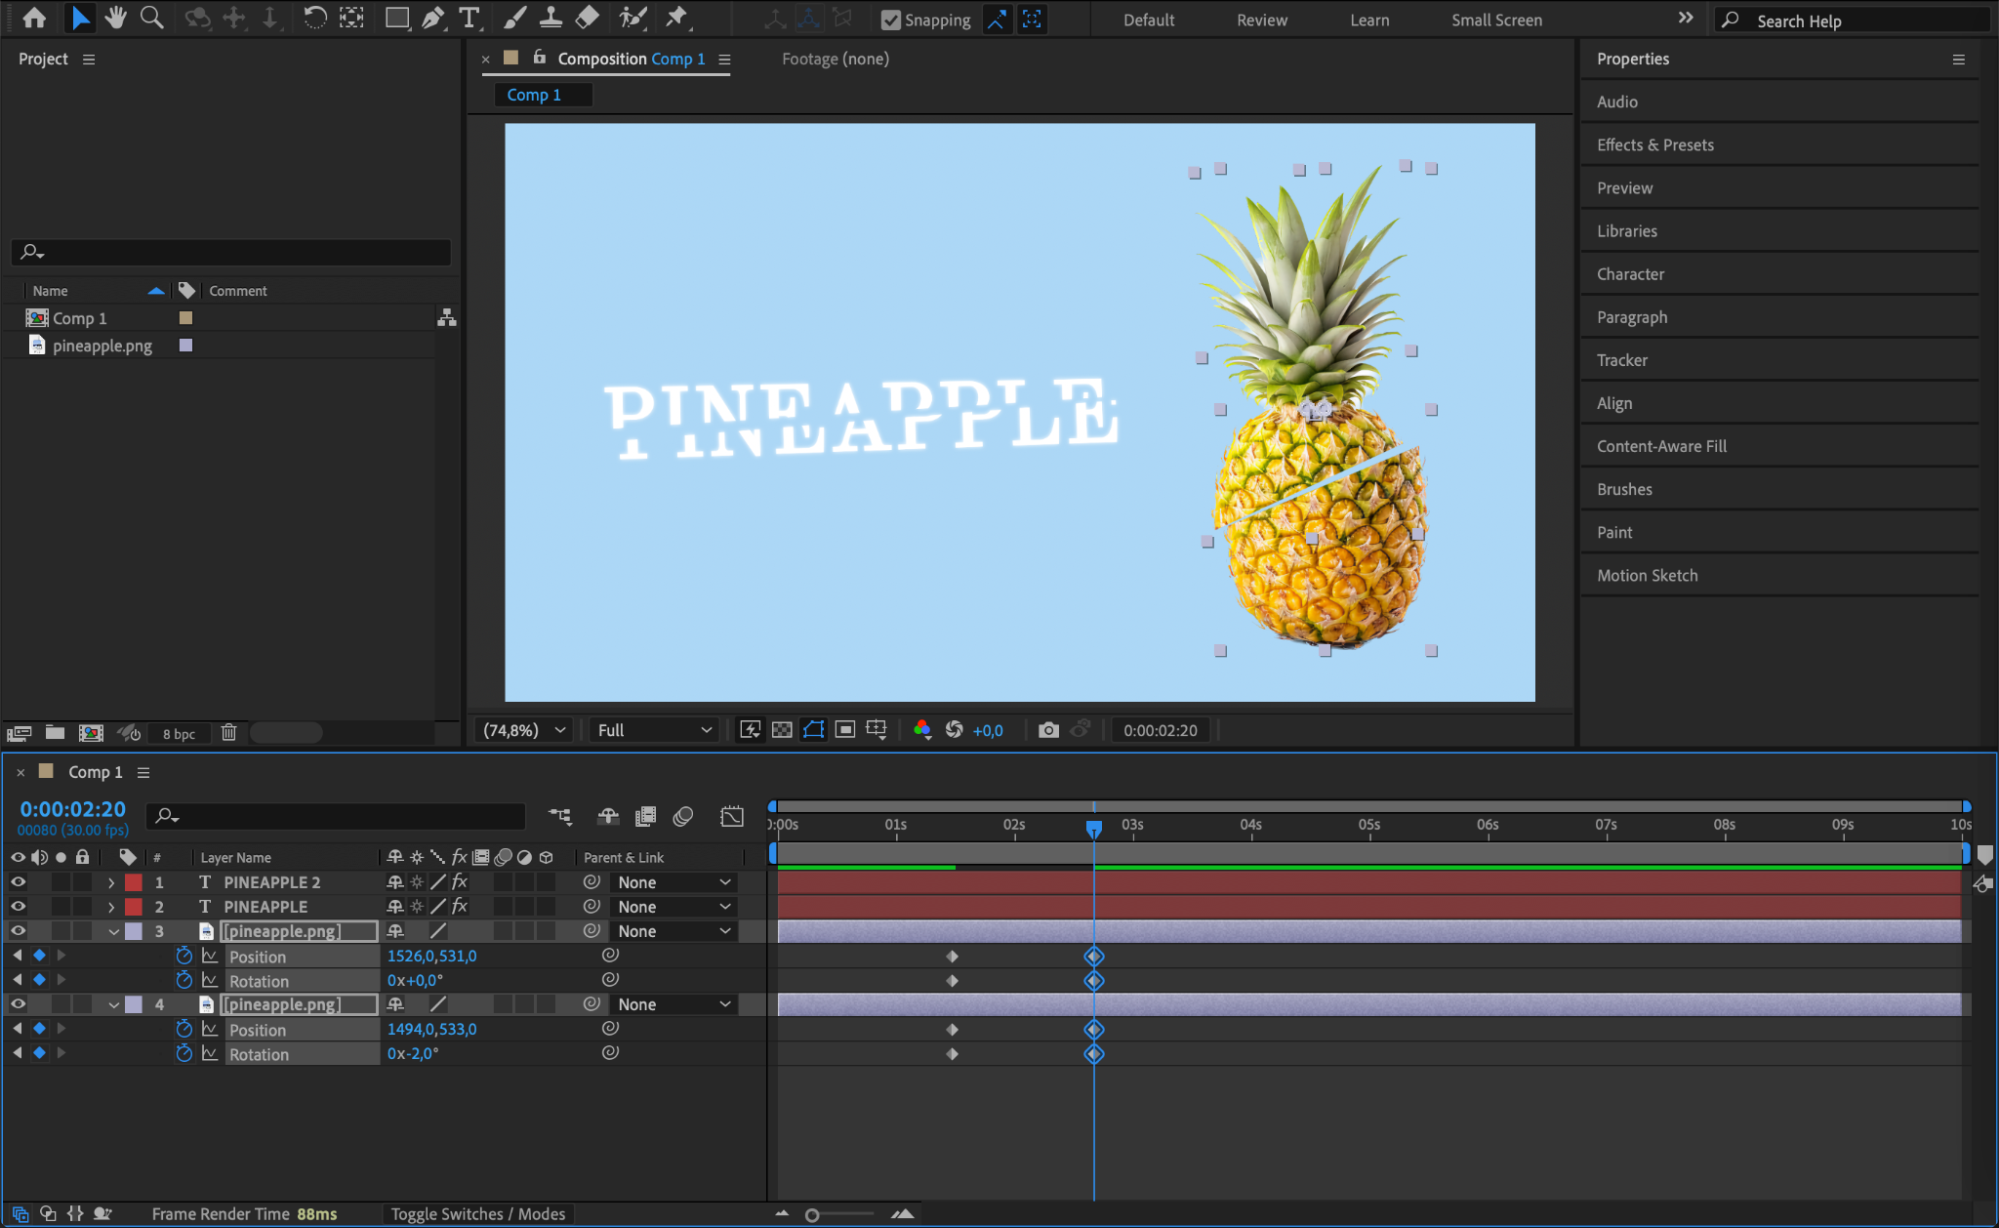Select the Hand tool
The width and height of the screenshot is (1999, 1228).
click(x=115, y=17)
